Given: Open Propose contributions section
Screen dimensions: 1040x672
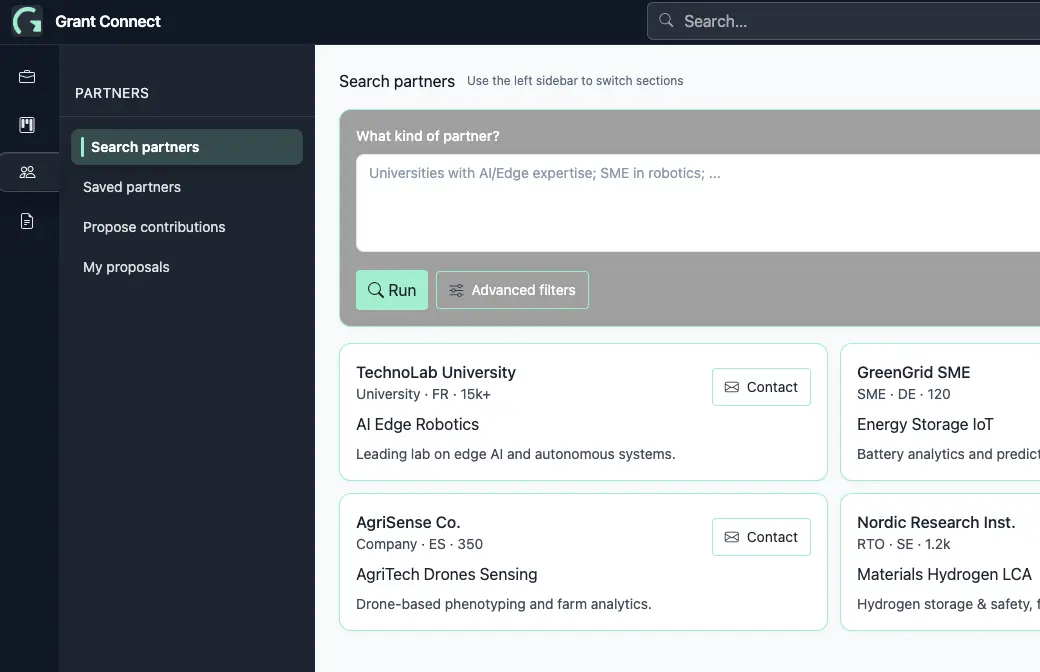Looking at the screenshot, I should click(x=154, y=227).
